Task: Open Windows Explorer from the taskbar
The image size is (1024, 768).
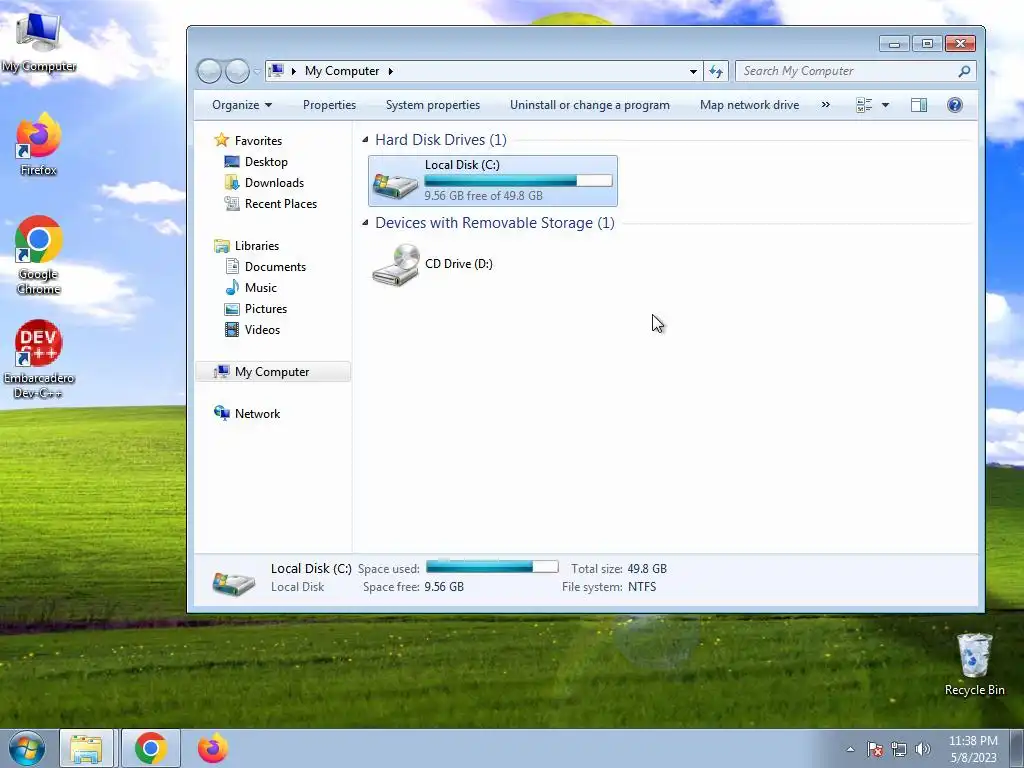Action: pos(86,748)
